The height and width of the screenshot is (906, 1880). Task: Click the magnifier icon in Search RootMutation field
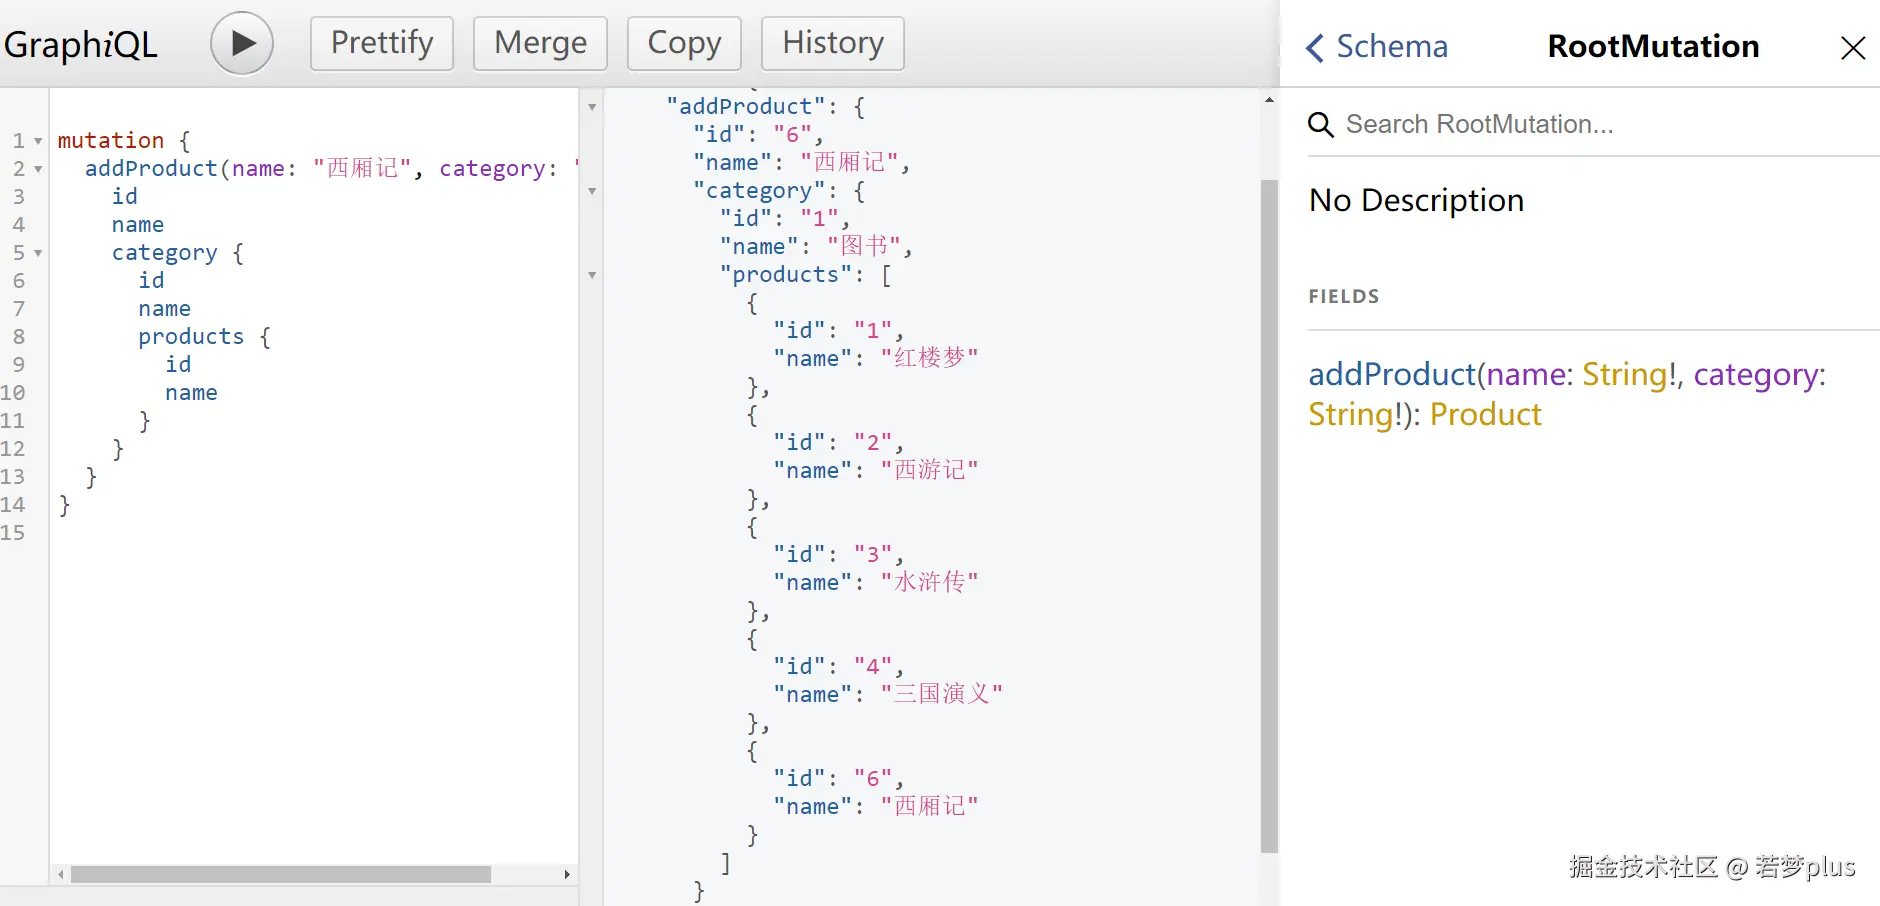[1322, 124]
